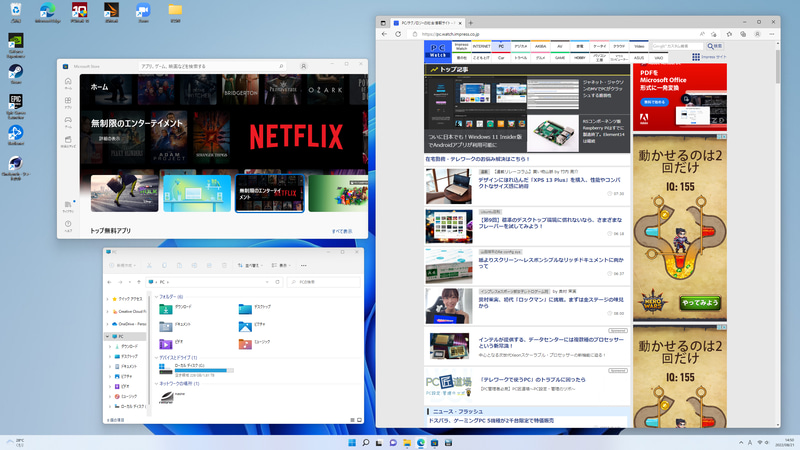The width and height of the screenshot is (800, 450).
Task: Open the AKIBA tab on PC Watch nav
Action: pyautogui.click(x=540, y=46)
